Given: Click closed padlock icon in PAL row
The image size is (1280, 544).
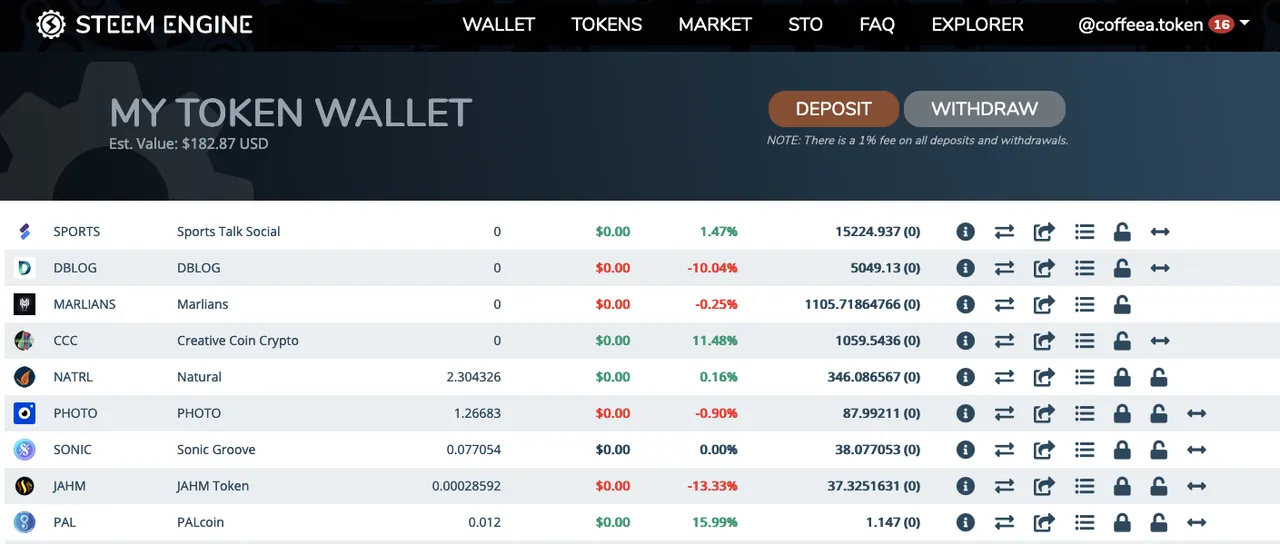Looking at the screenshot, I should (1122, 522).
